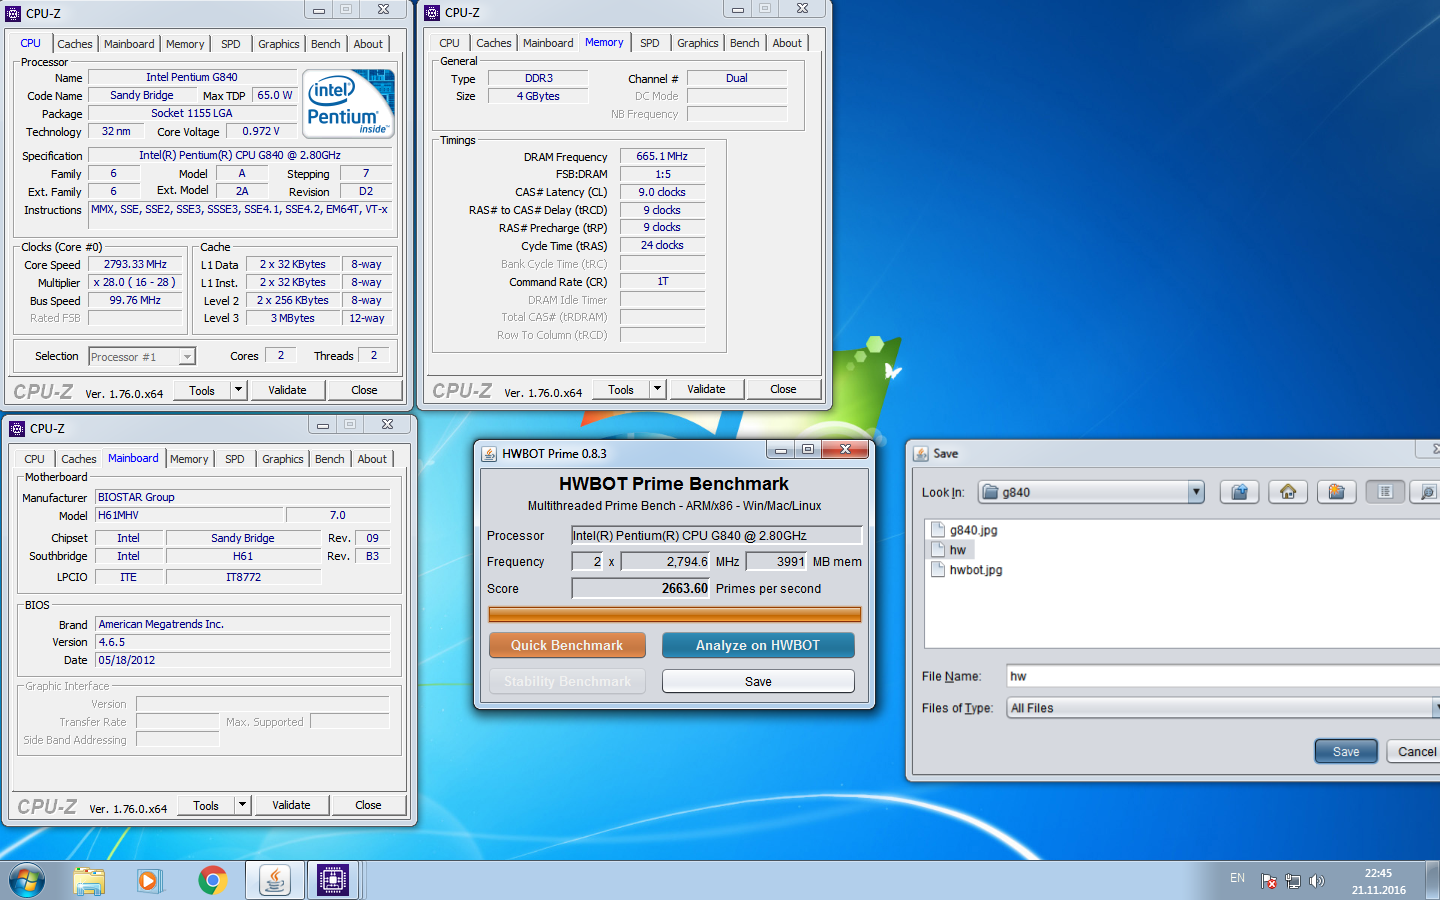Click Save in HWBOT Prime window
The height and width of the screenshot is (900, 1440).
coord(758,681)
